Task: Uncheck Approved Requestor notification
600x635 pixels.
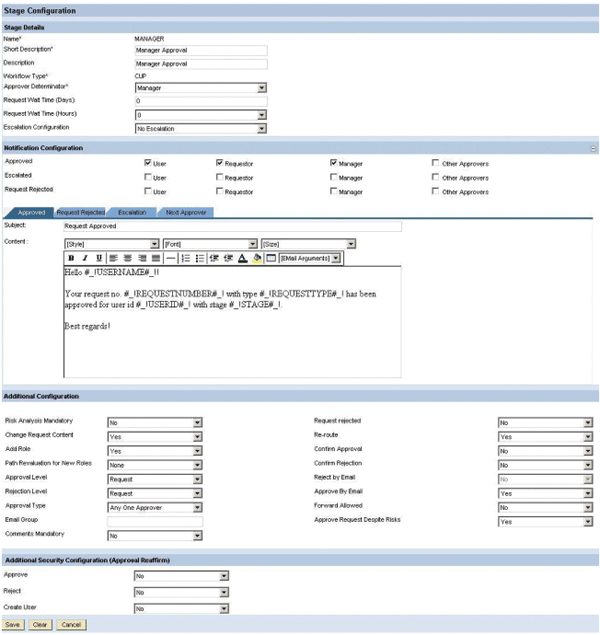Action: click(x=219, y=163)
